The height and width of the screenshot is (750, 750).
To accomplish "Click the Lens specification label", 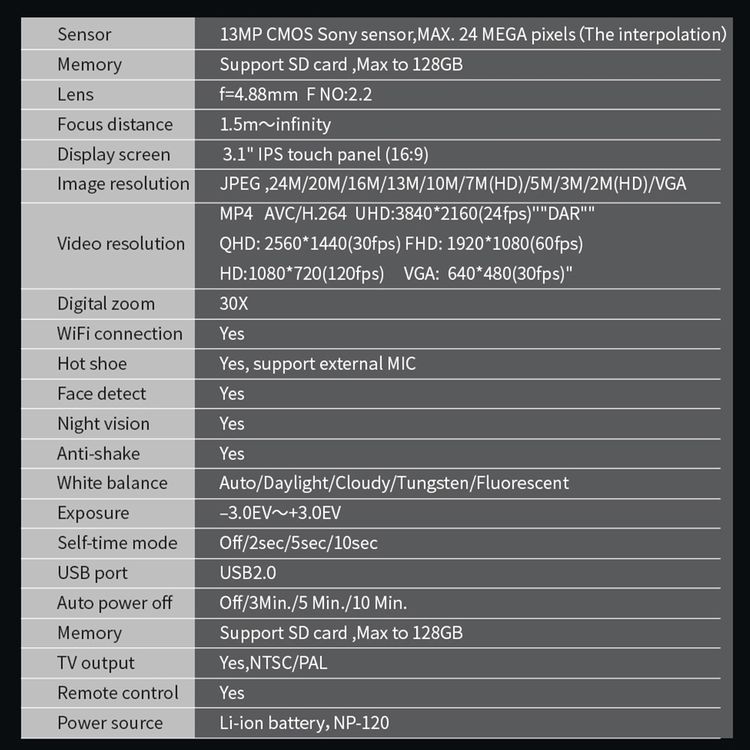I will pos(76,94).
